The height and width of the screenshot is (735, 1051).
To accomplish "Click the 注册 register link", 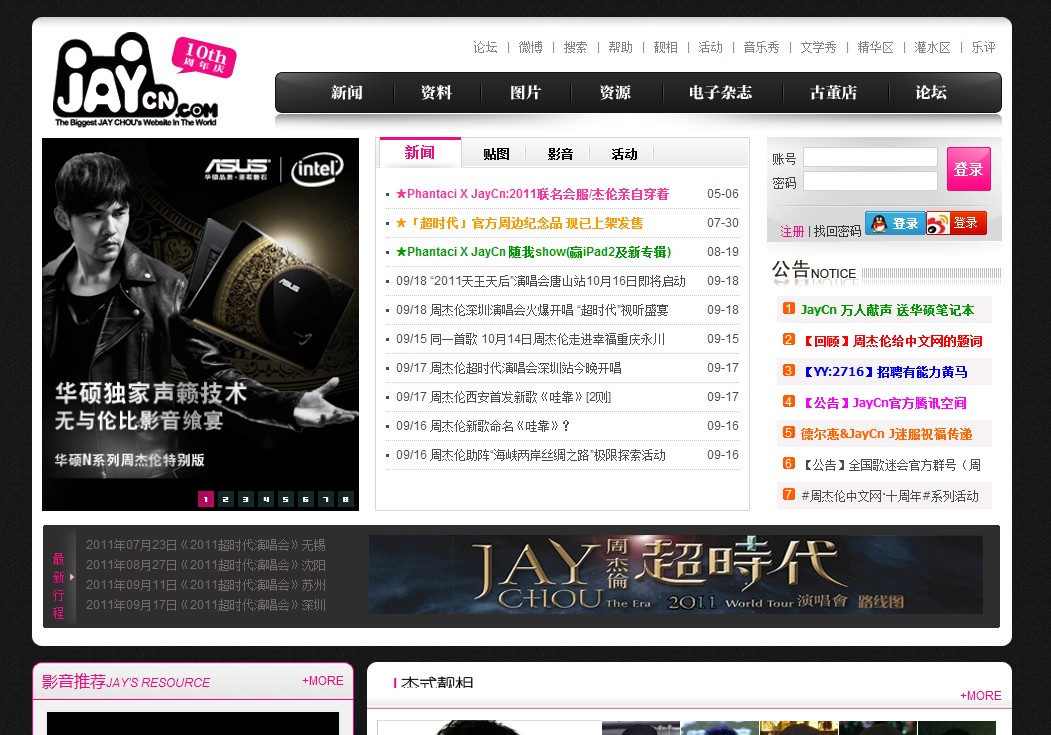I will click(792, 231).
